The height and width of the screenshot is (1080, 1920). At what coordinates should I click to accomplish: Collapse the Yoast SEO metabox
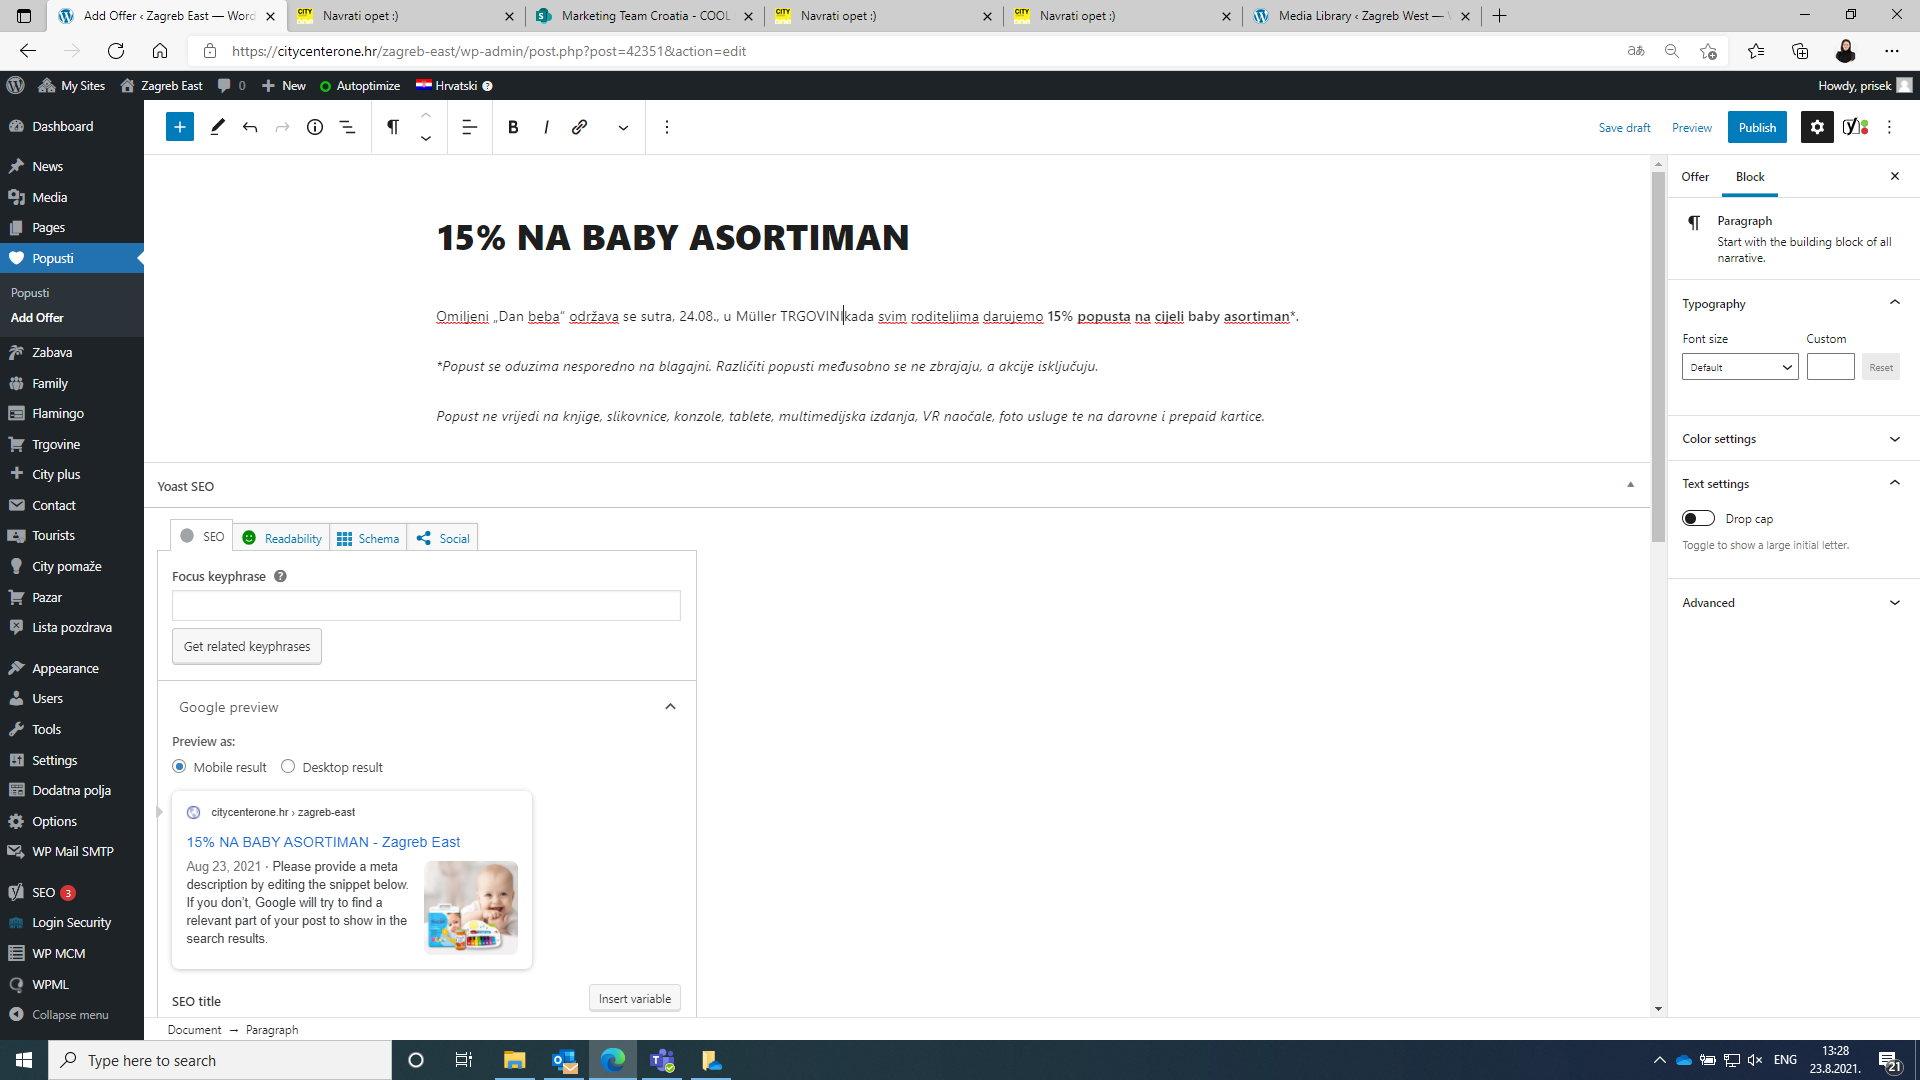[1630, 486]
